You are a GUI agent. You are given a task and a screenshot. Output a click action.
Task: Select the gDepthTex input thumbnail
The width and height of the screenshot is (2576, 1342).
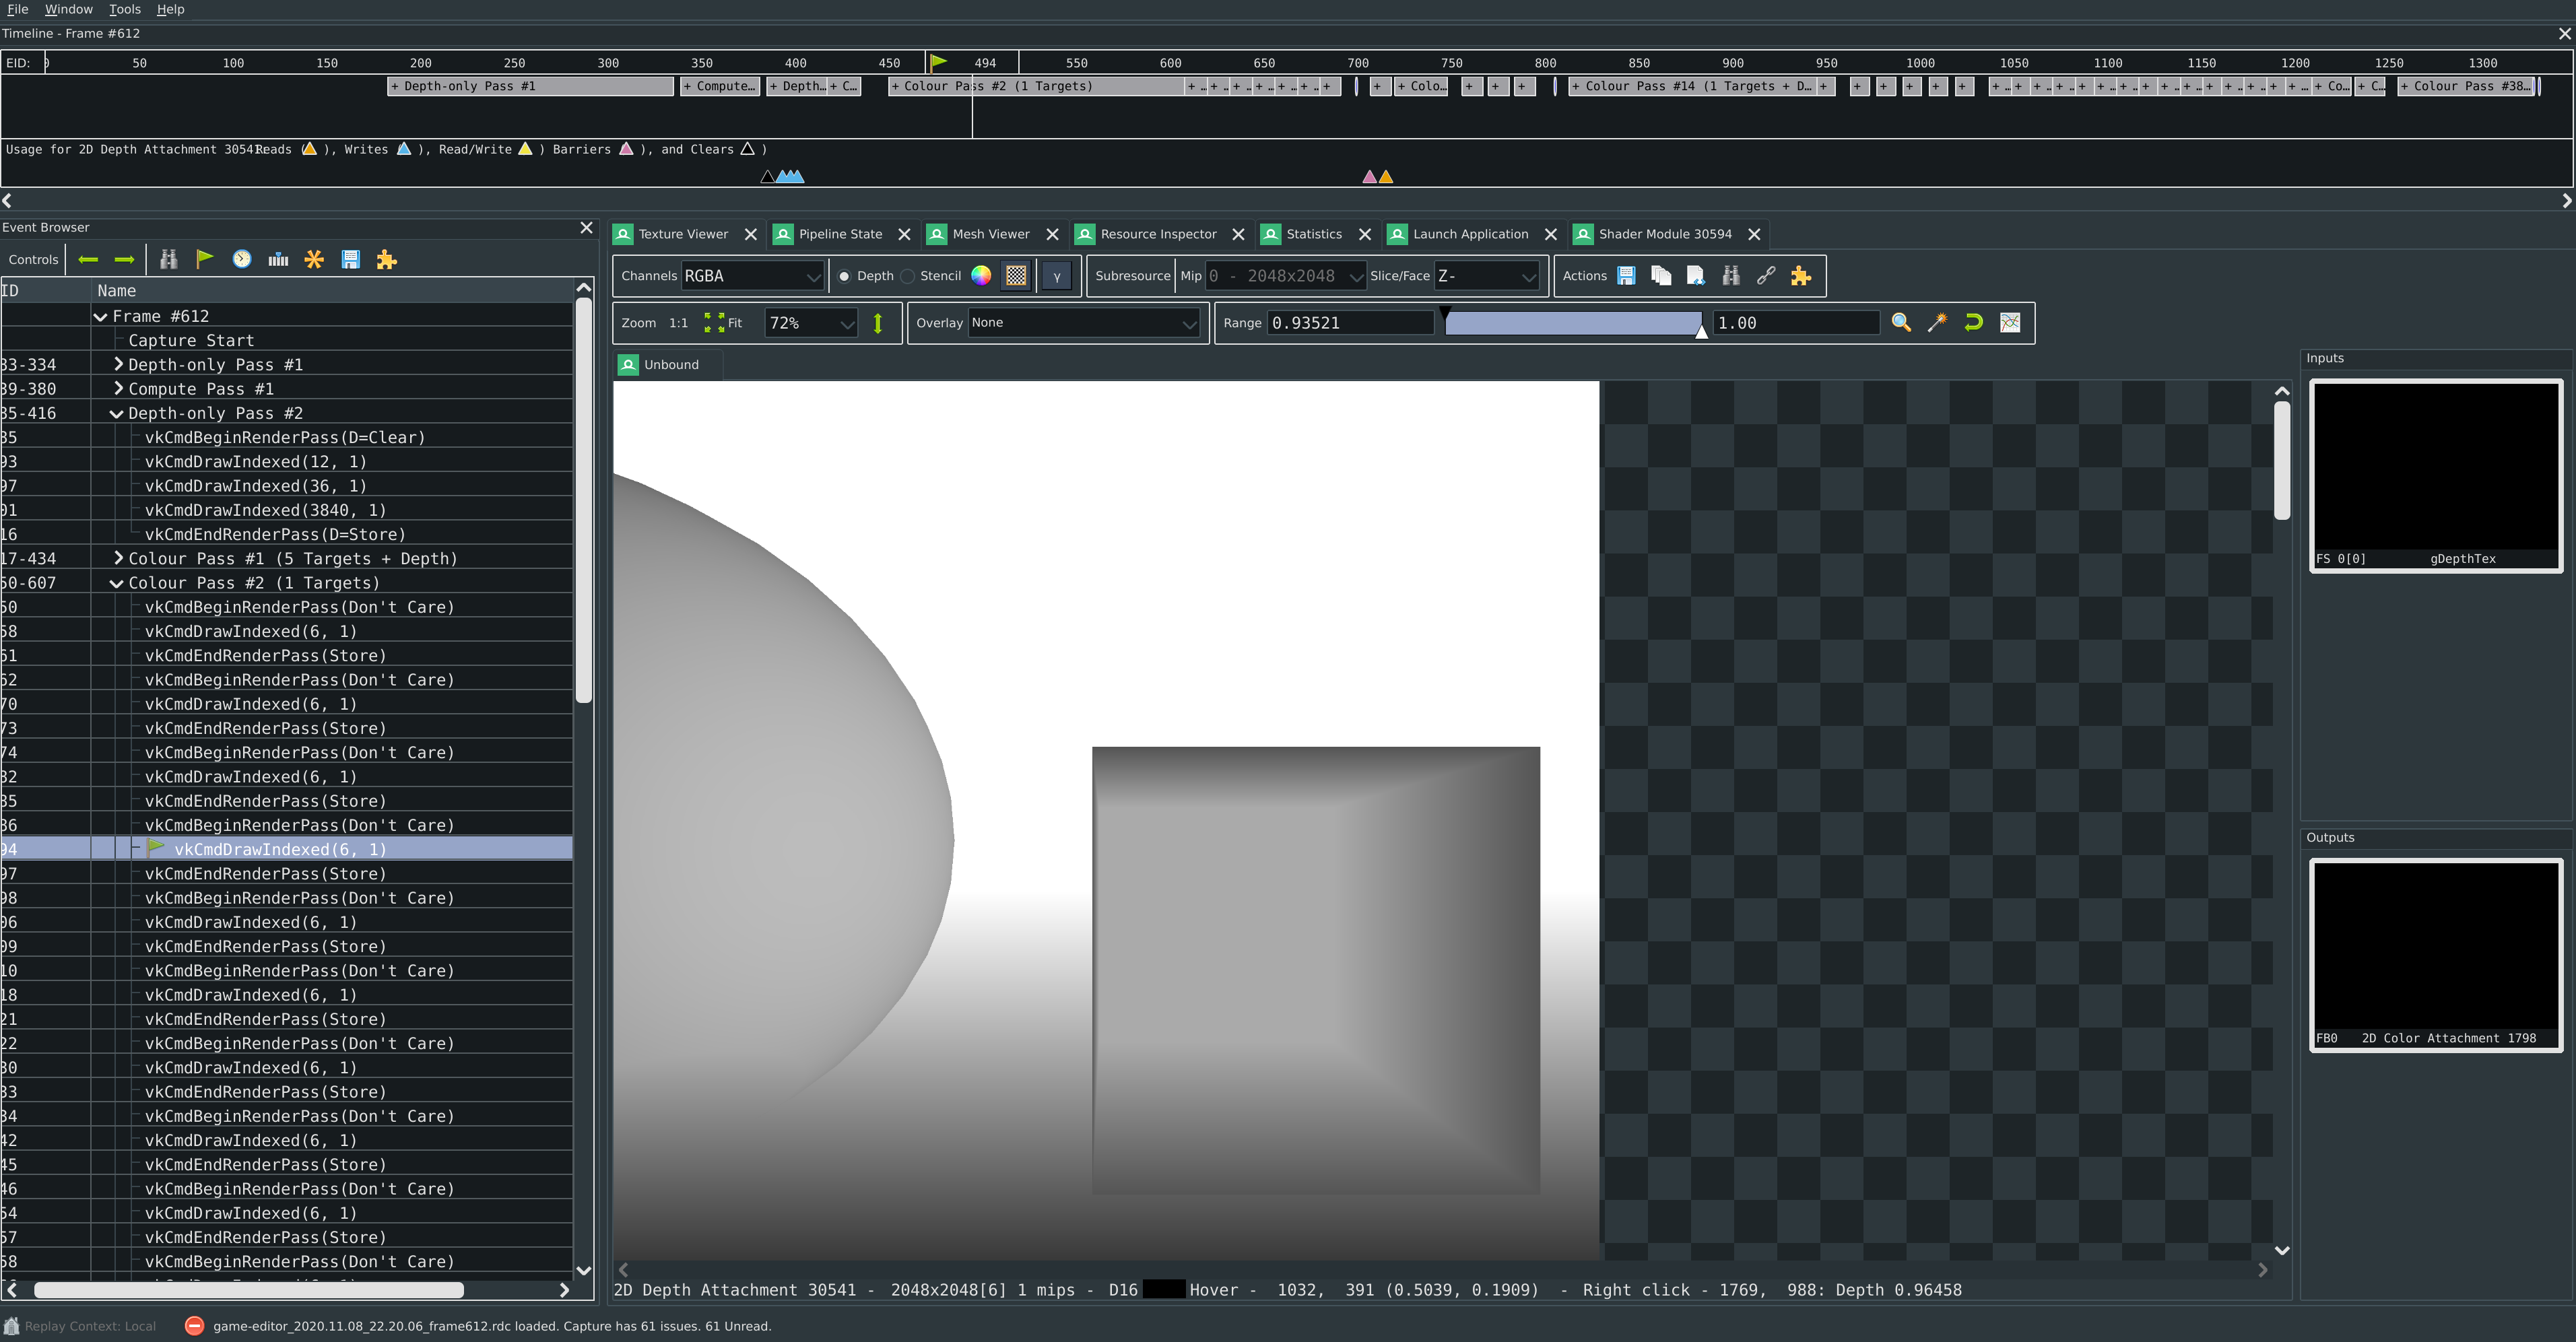(x=2435, y=470)
